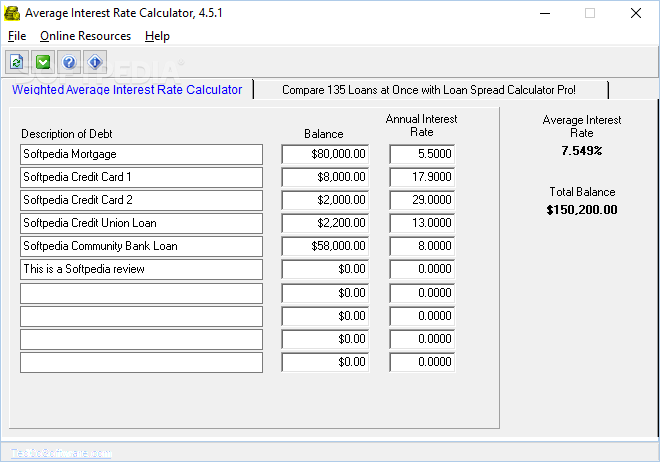
Task: Click the 'Balance' column header
Action: click(x=324, y=134)
